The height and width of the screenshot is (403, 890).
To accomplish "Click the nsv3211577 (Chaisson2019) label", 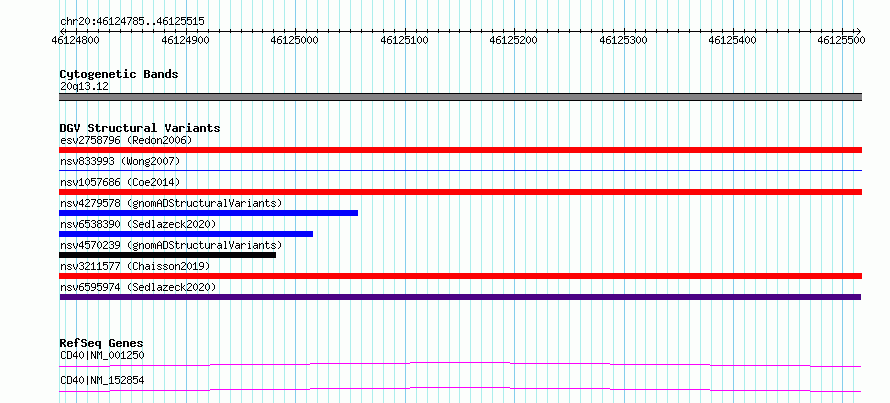I will 135,266.
